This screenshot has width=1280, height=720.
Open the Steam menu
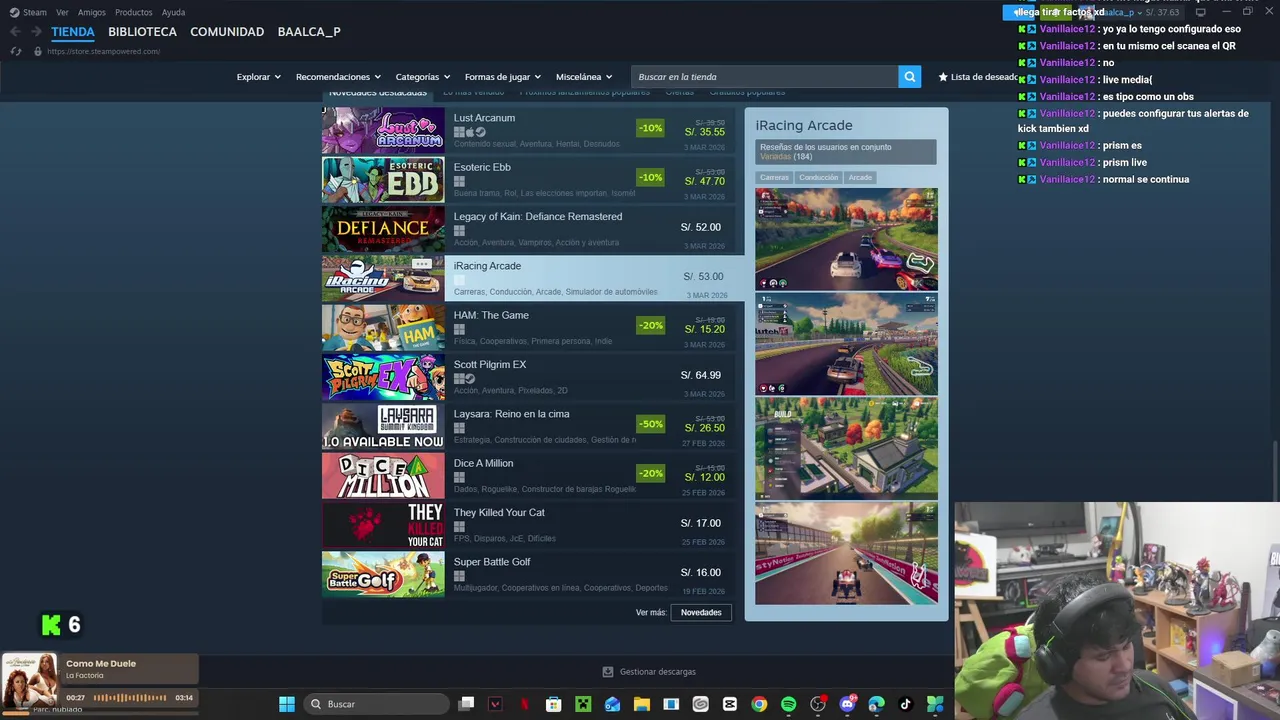35,12
